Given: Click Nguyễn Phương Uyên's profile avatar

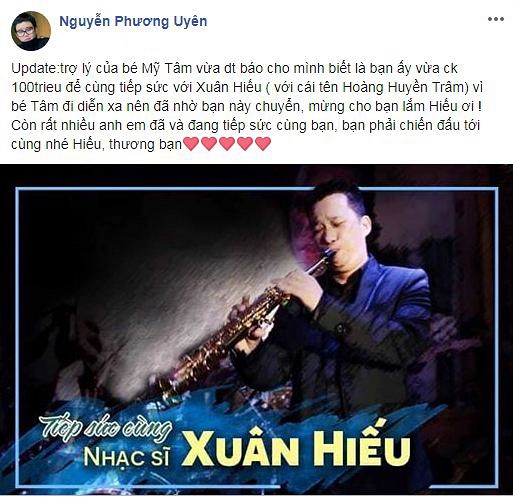Looking at the screenshot, I should (31, 31).
